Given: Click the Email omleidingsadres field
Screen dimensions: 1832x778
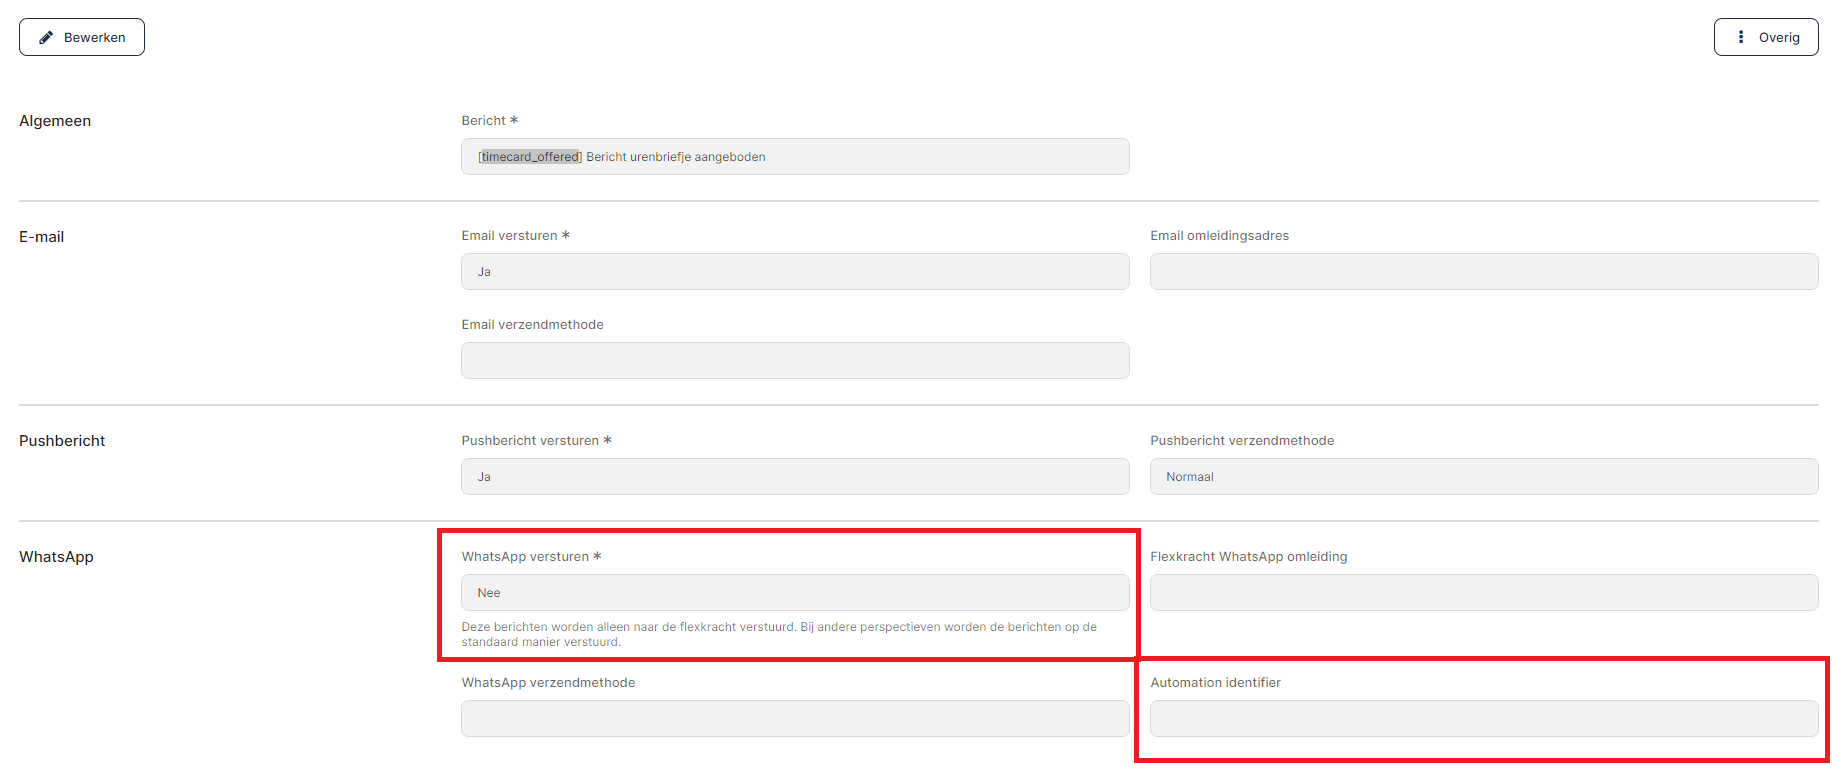Looking at the screenshot, I should tap(1484, 272).
